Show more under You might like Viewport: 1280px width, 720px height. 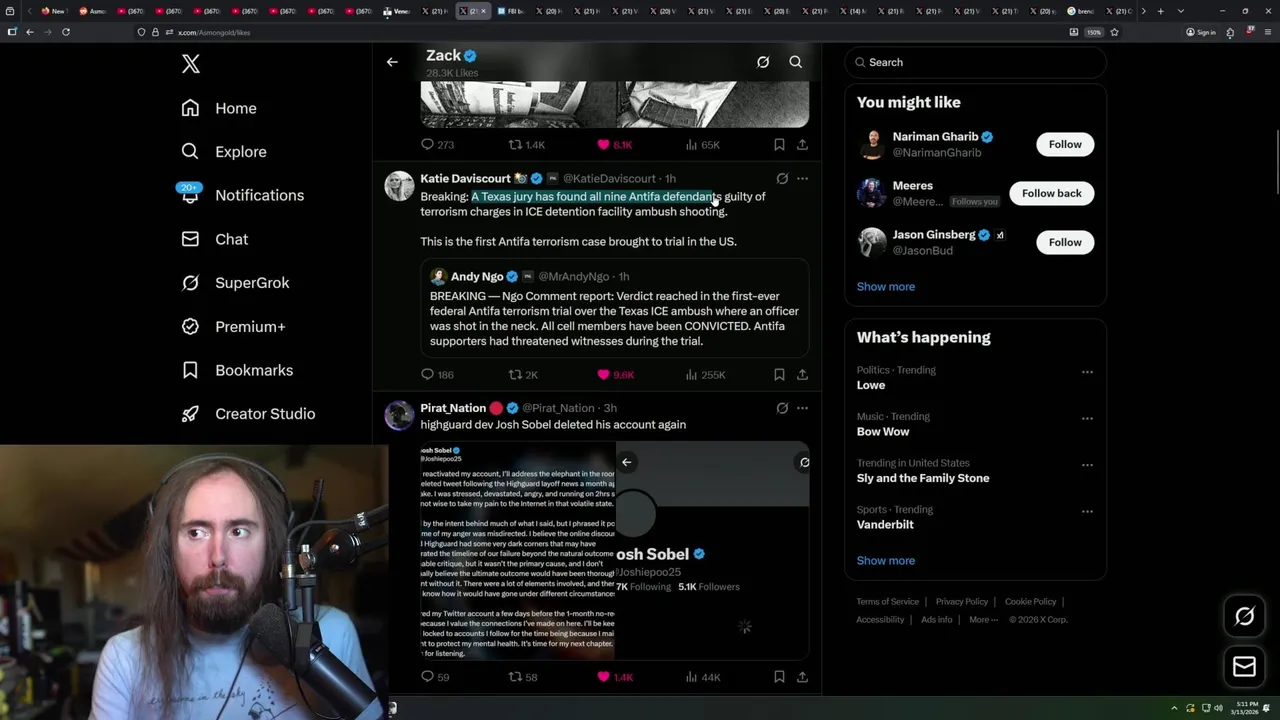click(x=885, y=287)
